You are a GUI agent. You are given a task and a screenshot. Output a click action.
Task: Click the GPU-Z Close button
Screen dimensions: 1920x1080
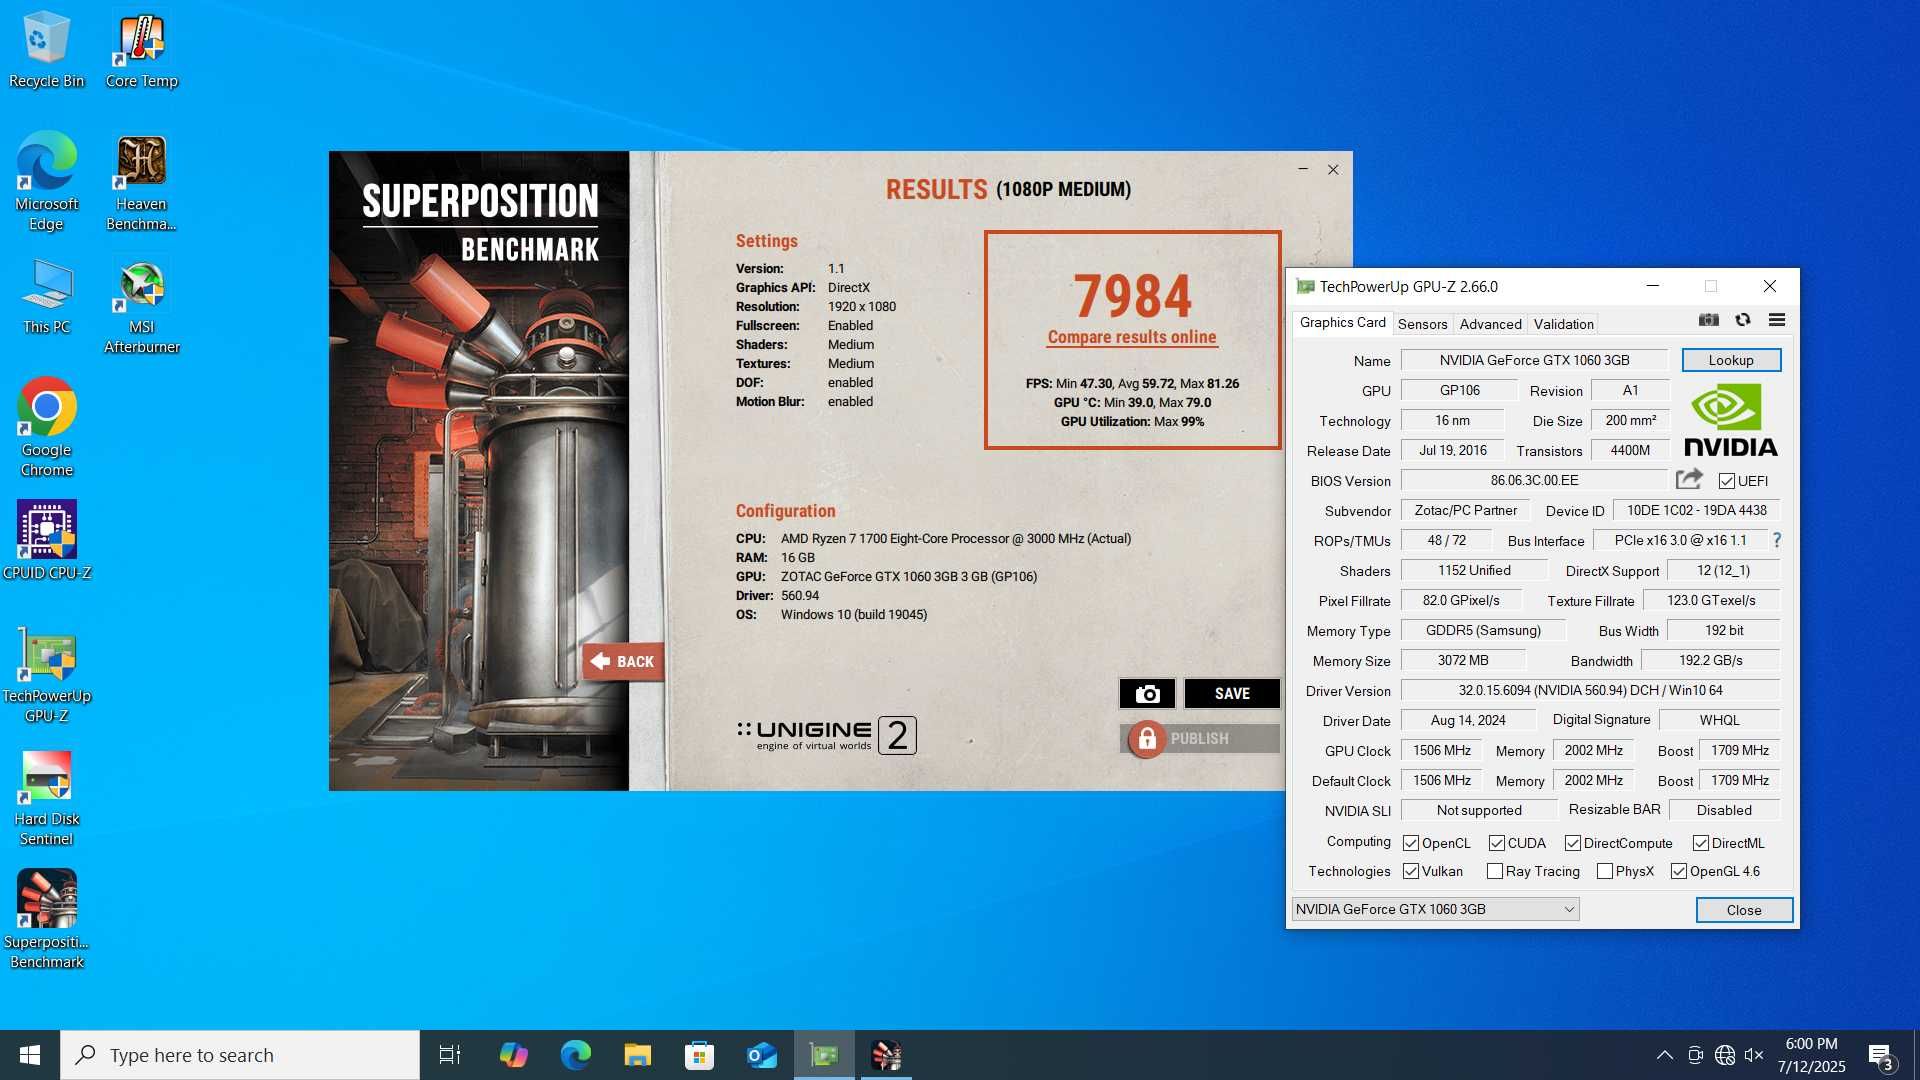pyautogui.click(x=1744, y=910)
